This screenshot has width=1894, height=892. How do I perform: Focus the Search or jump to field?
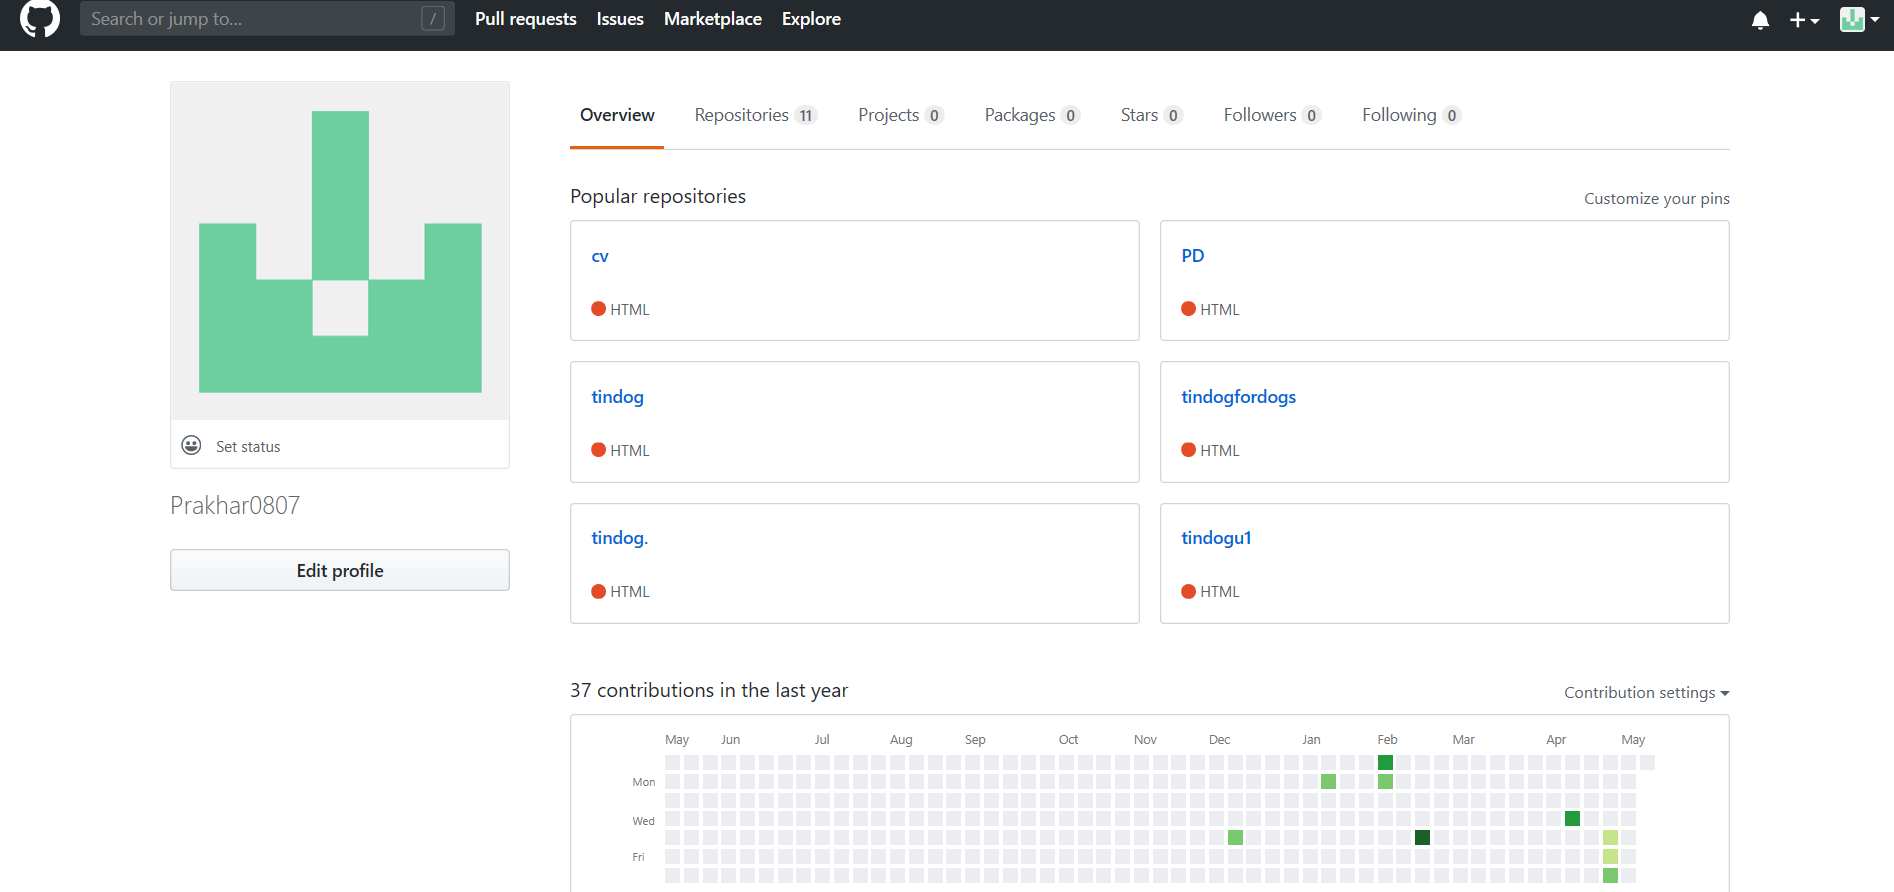(250, 19)
